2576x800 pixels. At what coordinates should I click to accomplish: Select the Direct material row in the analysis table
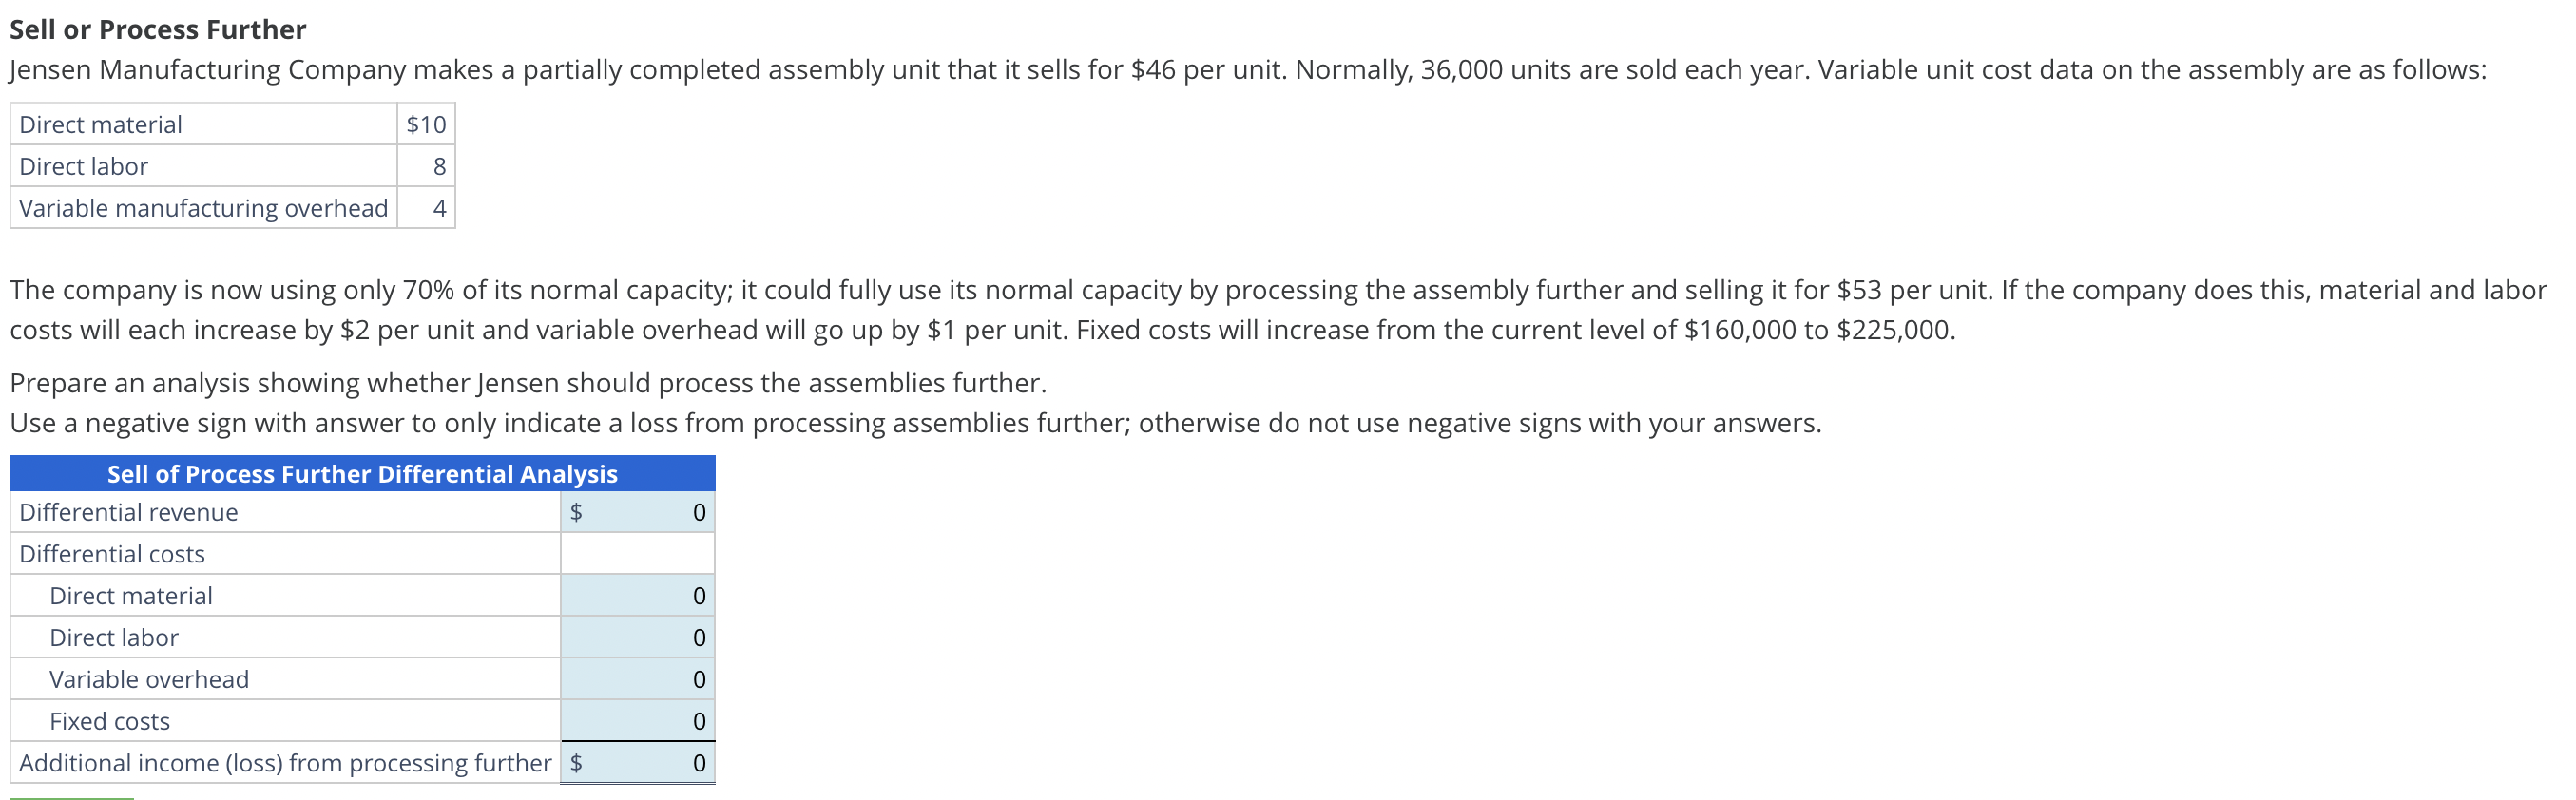pyautogui.click(x=131, y=595)
